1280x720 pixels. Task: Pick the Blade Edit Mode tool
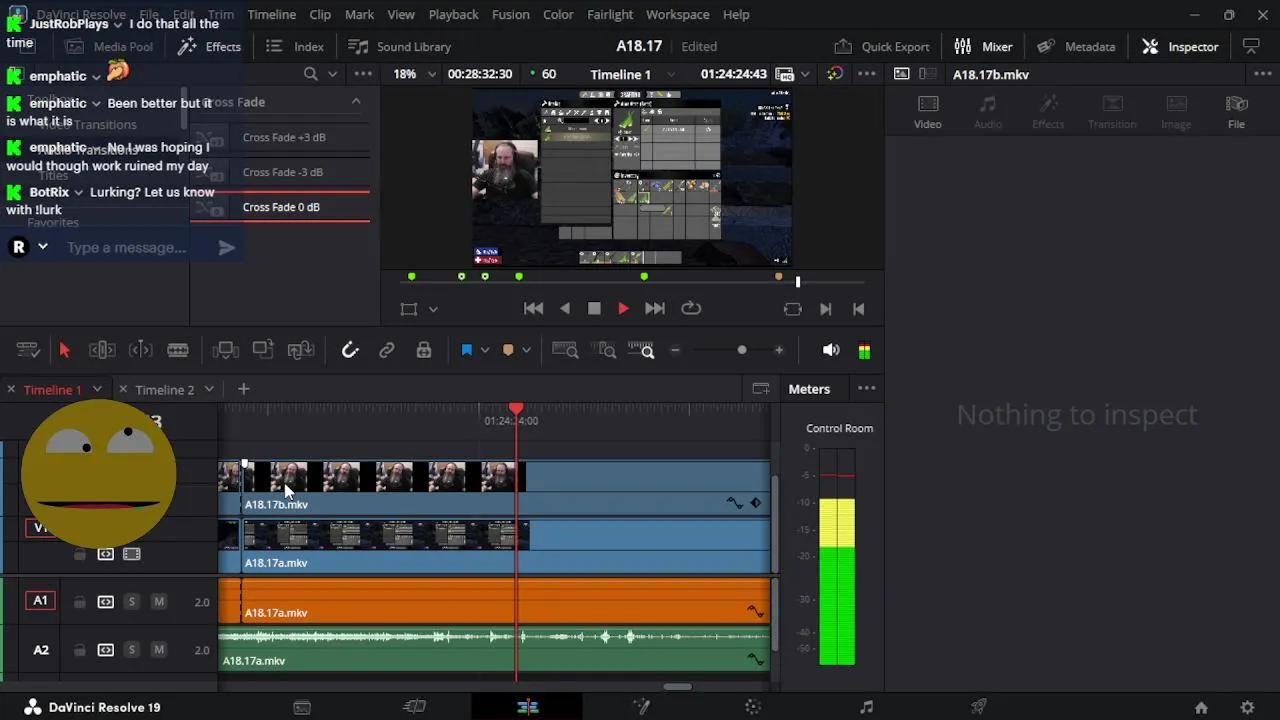pyautogui.click(x=178, y=350)
